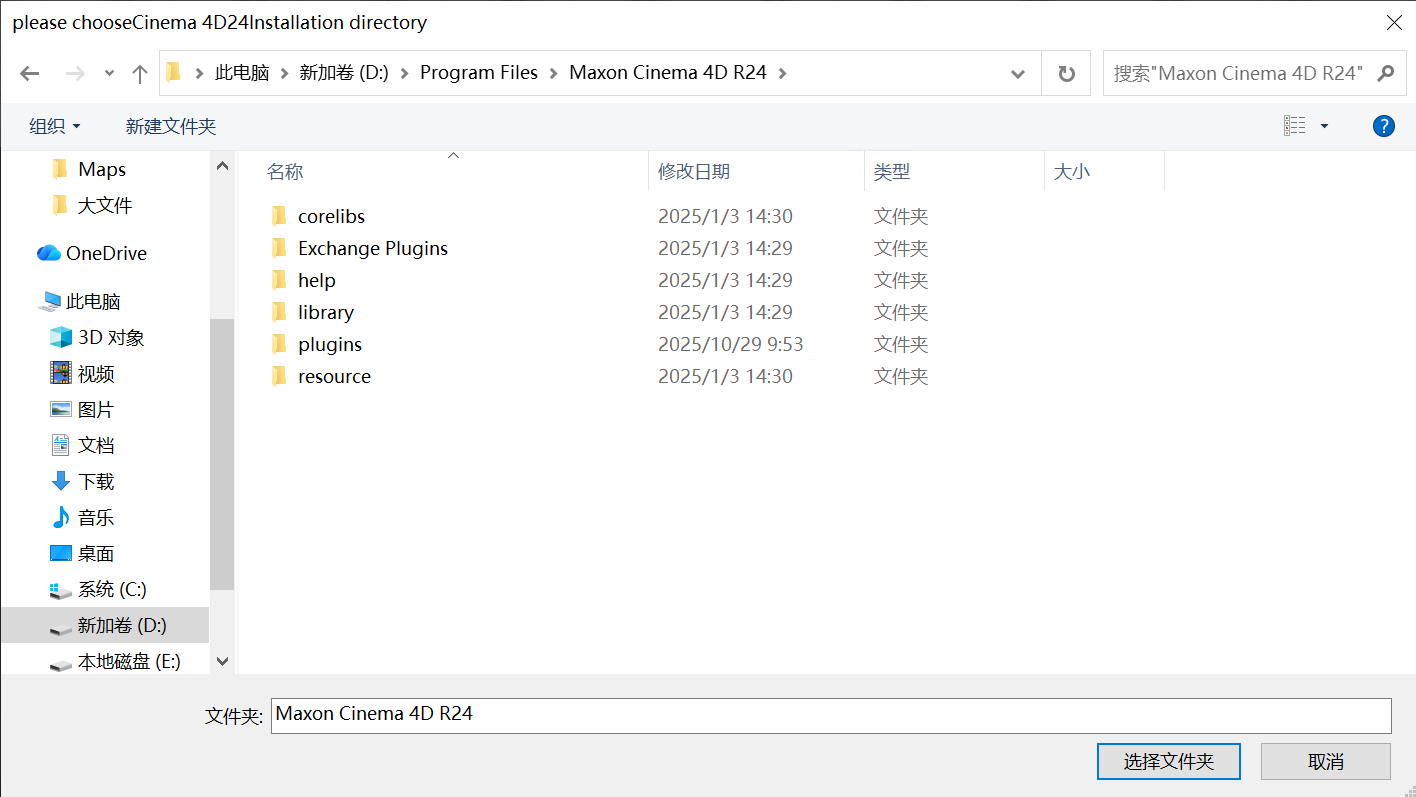Create a folder with 新建文件夹
Viewport: 1416px width, 797px height.
click(x=171, y=126)
